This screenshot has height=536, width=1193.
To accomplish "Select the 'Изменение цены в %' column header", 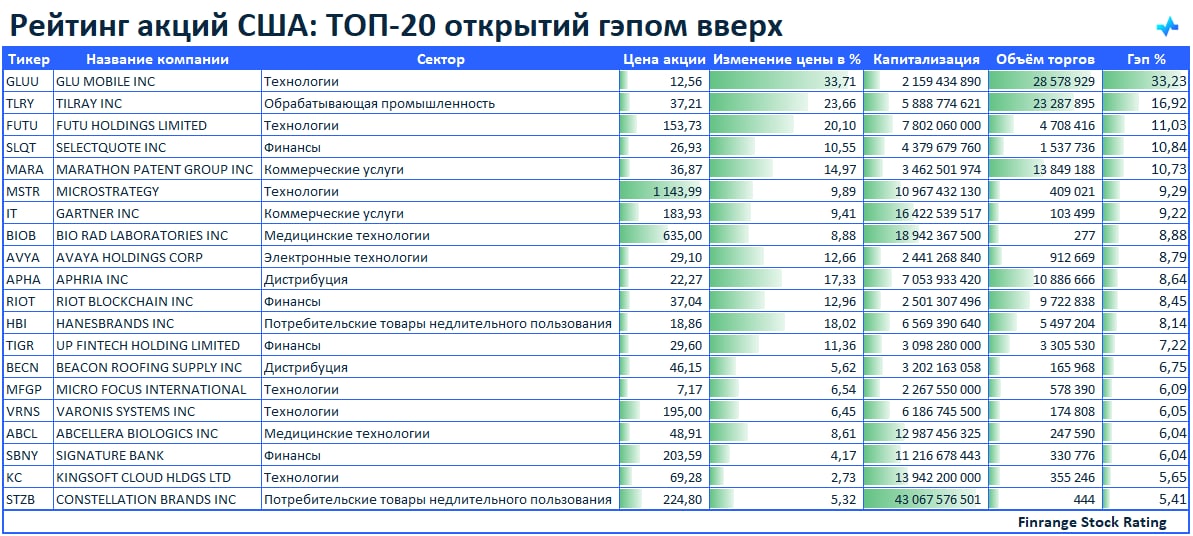I will [787, 59].
